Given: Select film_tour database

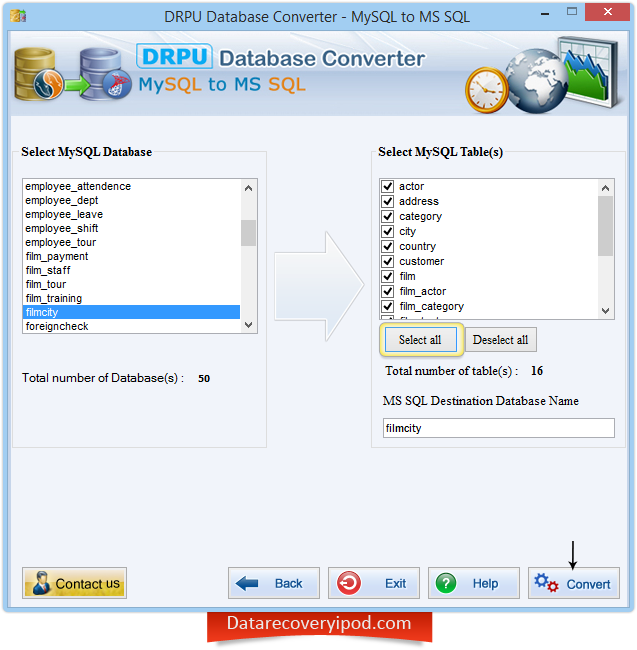Looking at the screenshot, I should tap(132, 284).
